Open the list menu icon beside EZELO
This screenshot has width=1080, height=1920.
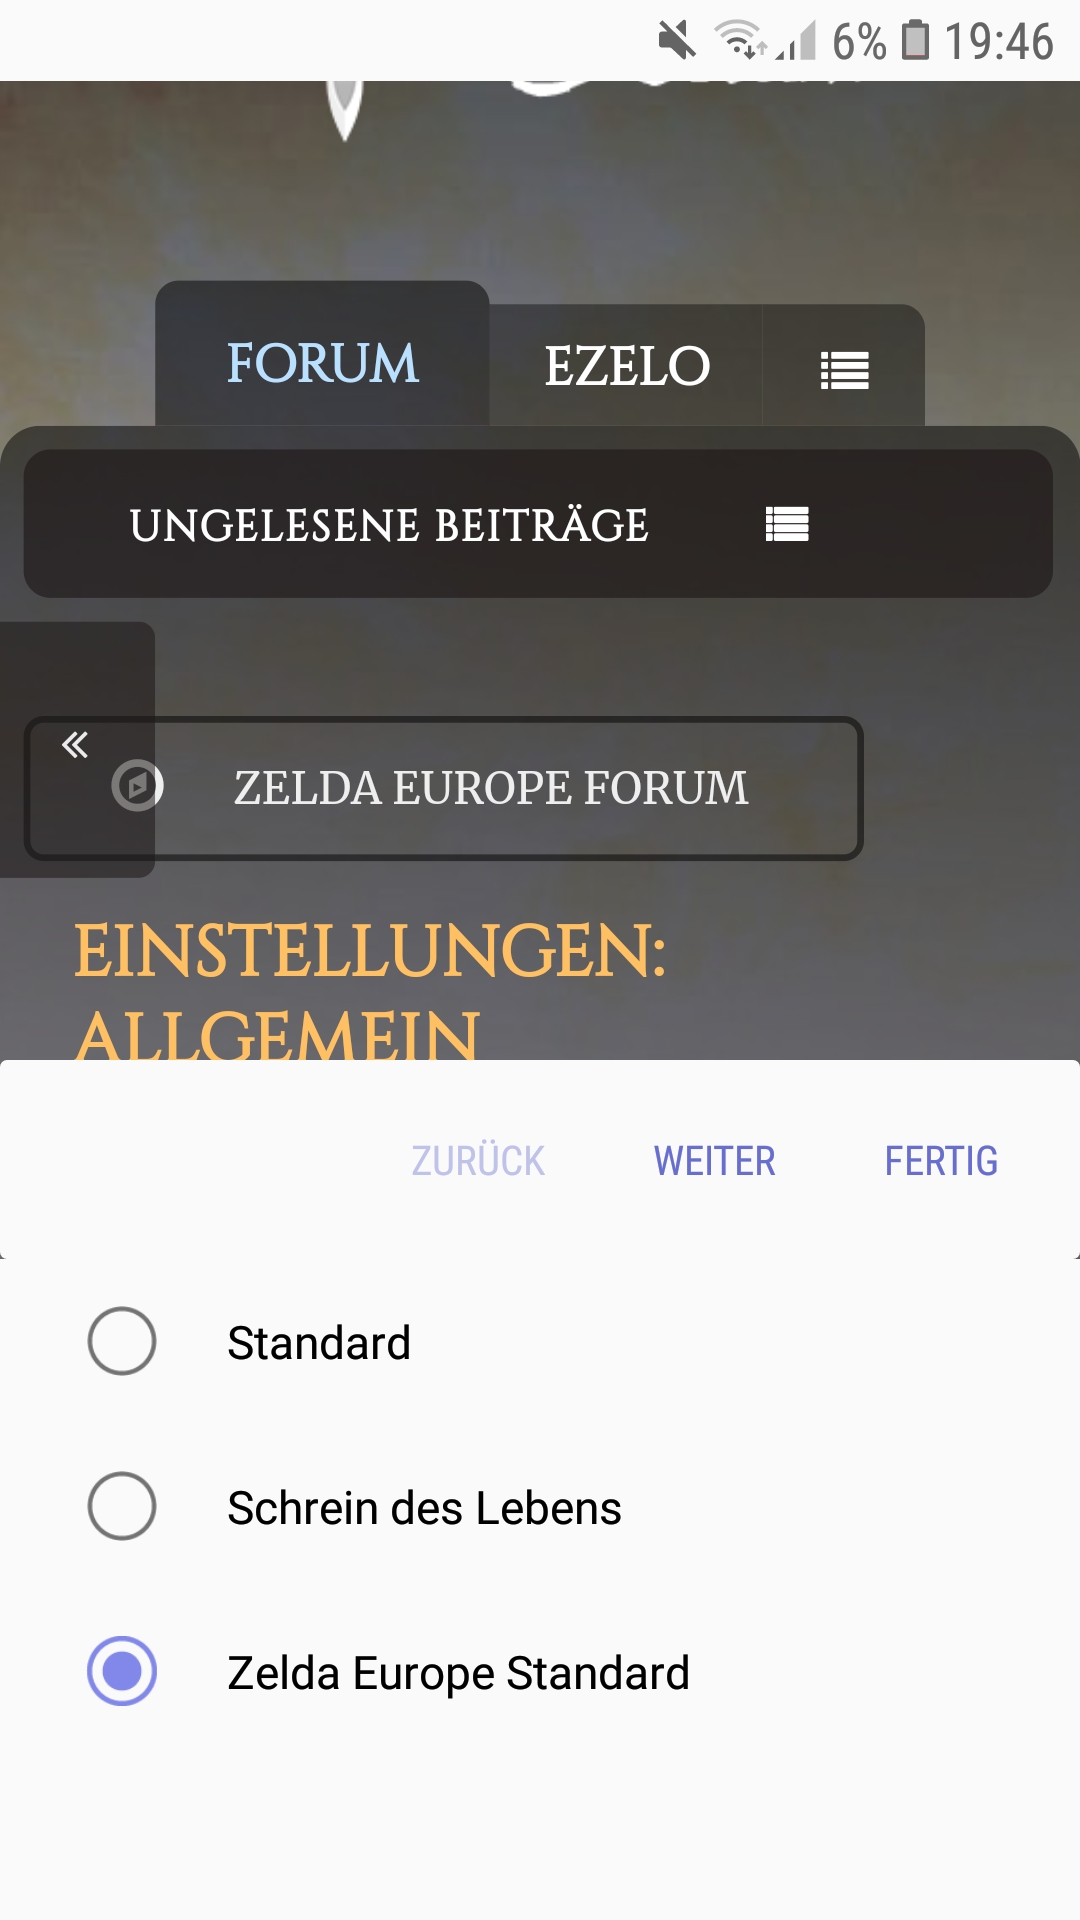click(844, 370)
